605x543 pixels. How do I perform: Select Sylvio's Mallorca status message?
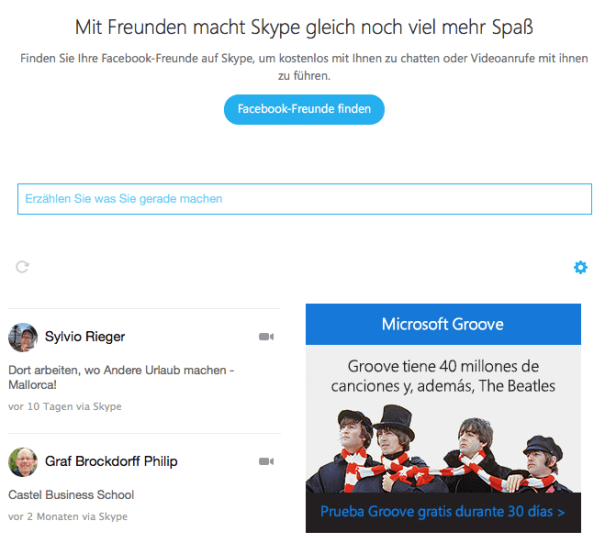[x=120, y=377]
